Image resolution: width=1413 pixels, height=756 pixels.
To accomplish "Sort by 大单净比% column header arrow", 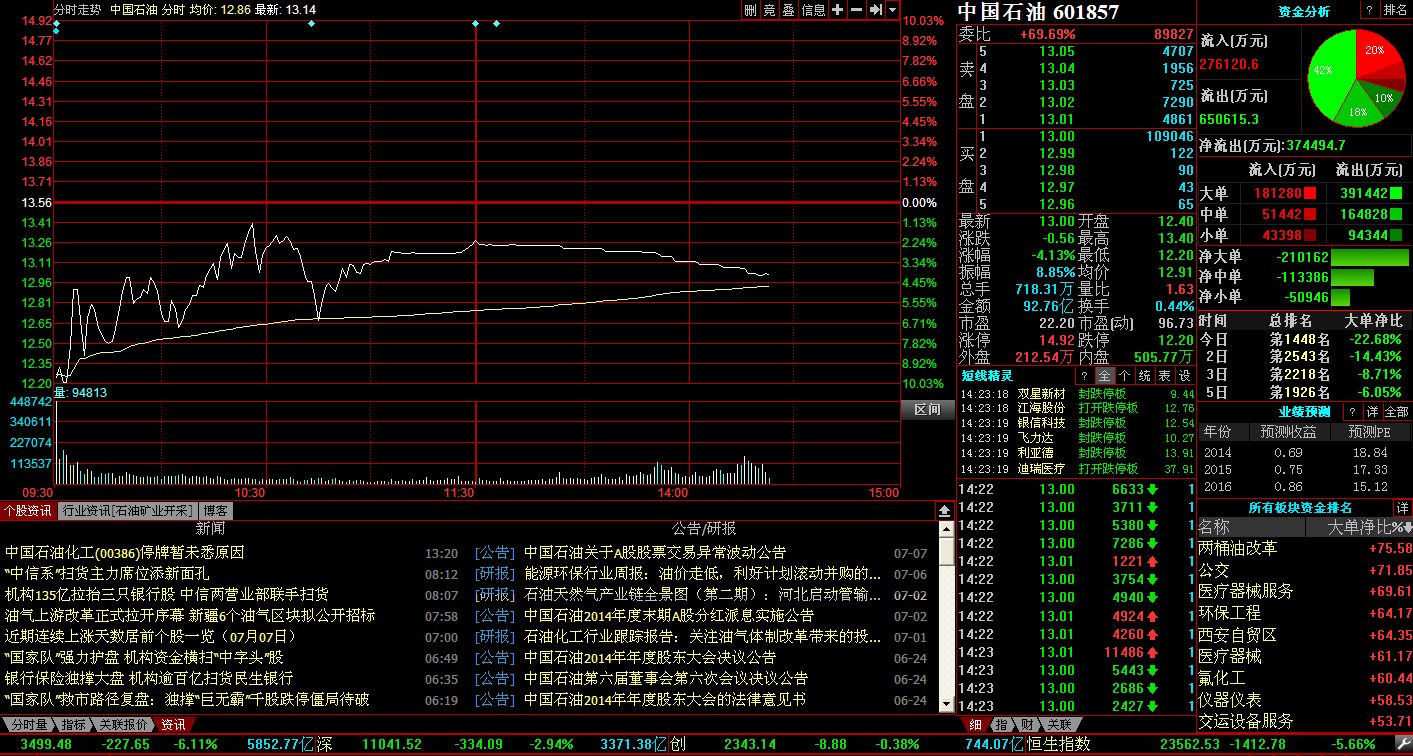I will [x=1405, y=527].
